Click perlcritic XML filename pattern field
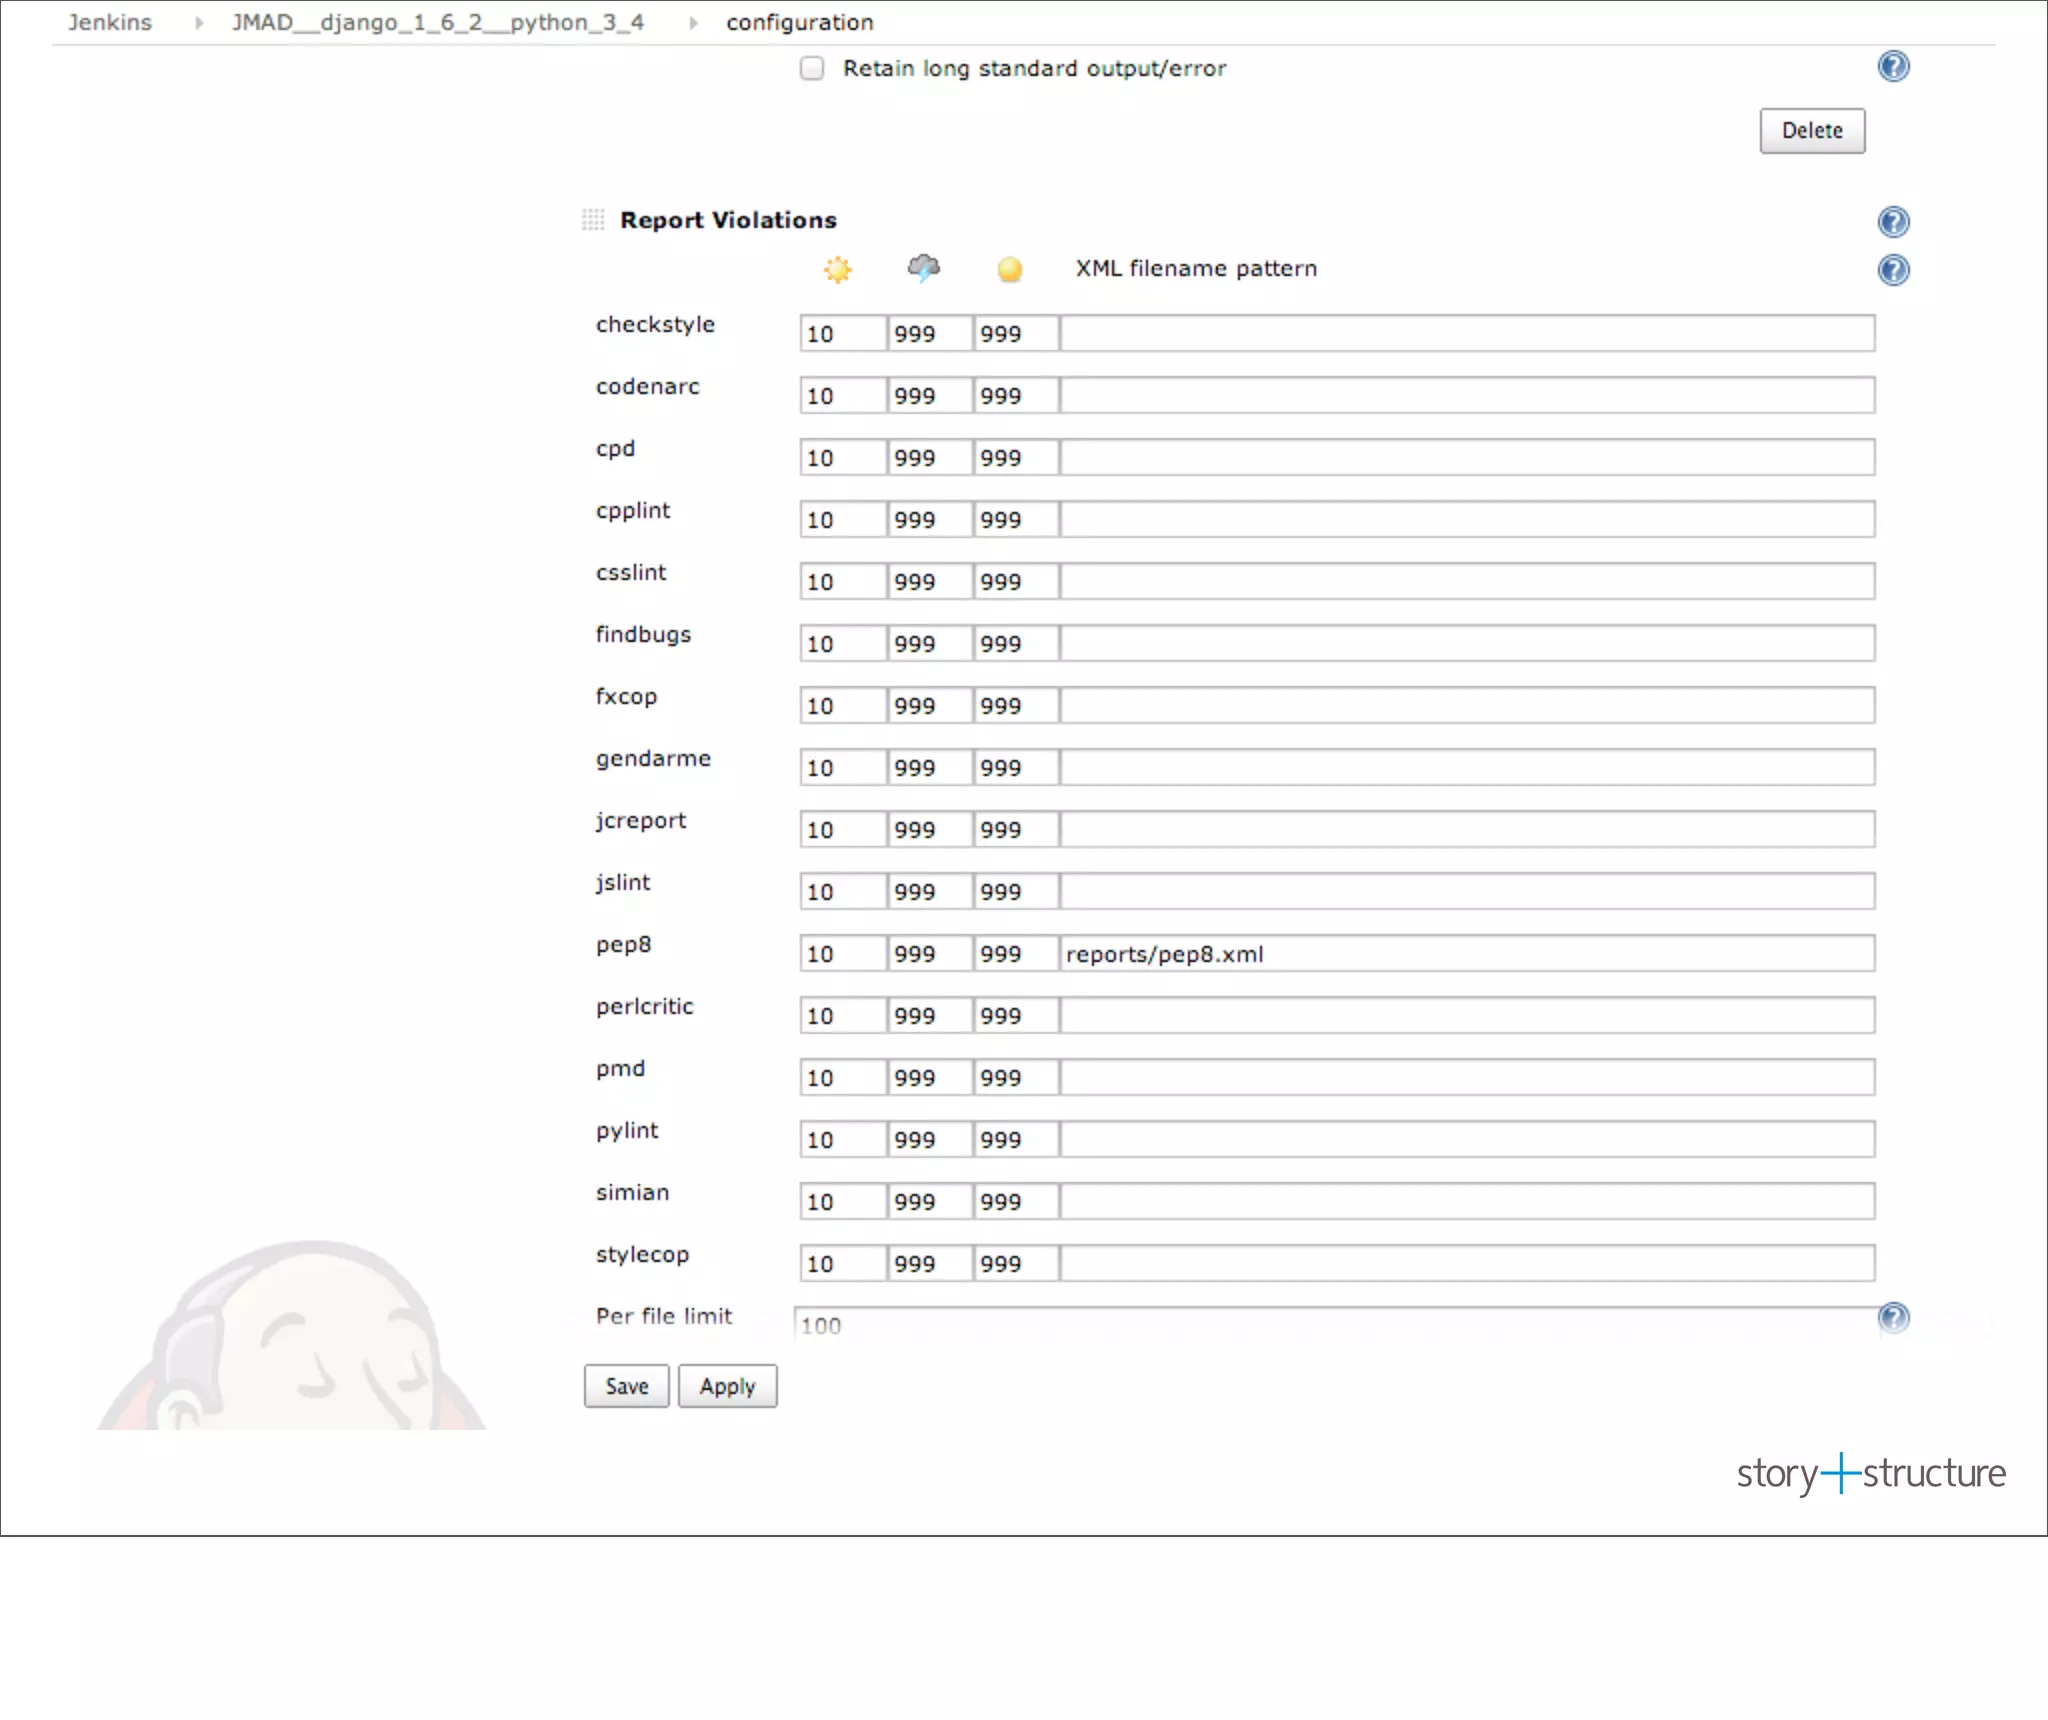Screen dimensions: 2048x1720 coord(1467,1016)
